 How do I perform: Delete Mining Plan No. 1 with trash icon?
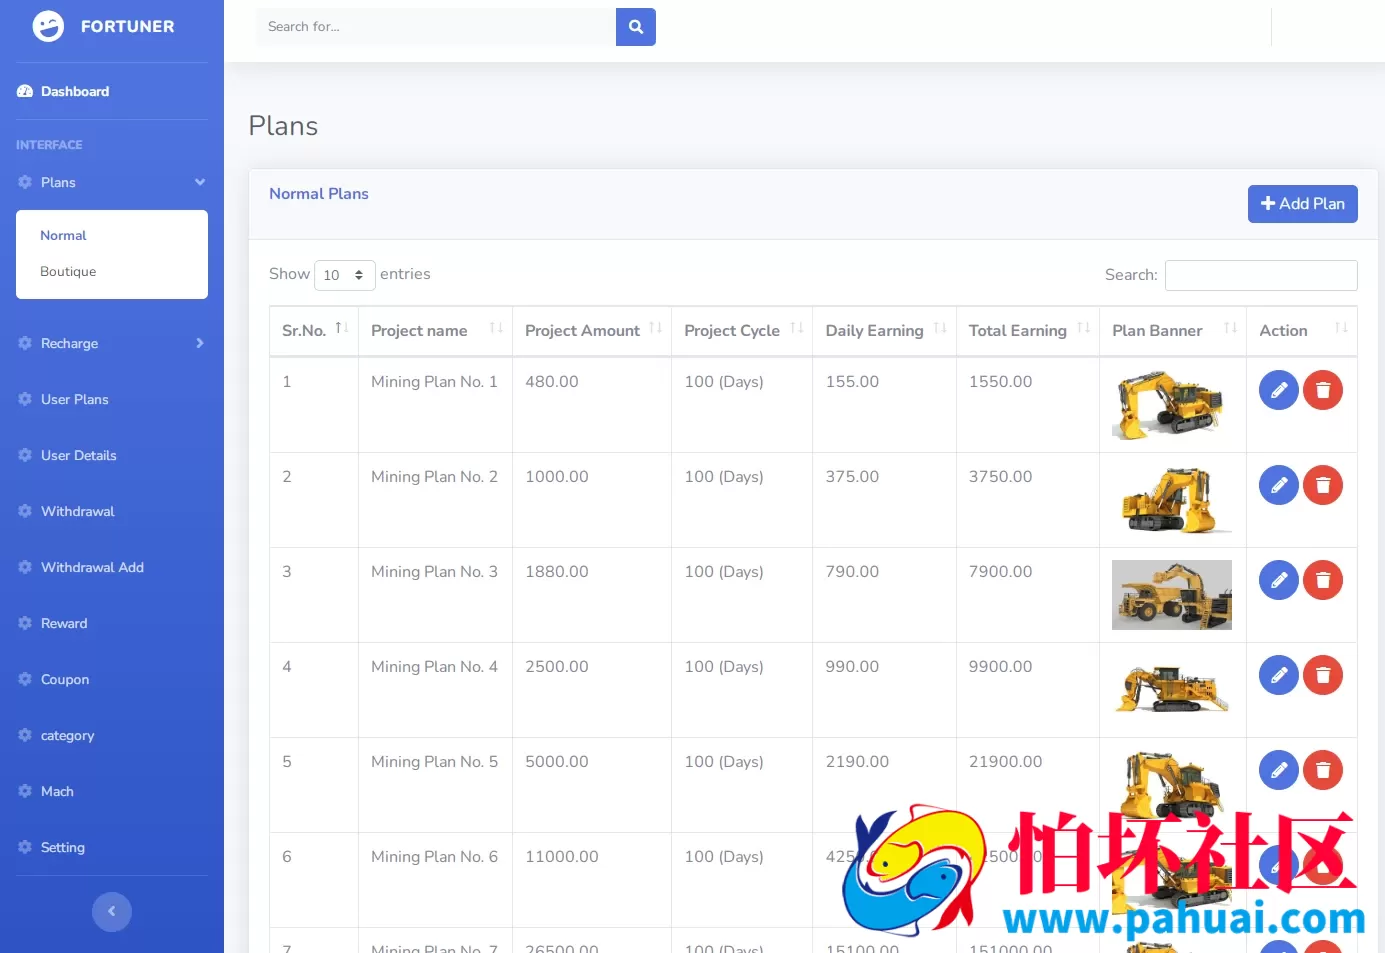[1323, 390]
